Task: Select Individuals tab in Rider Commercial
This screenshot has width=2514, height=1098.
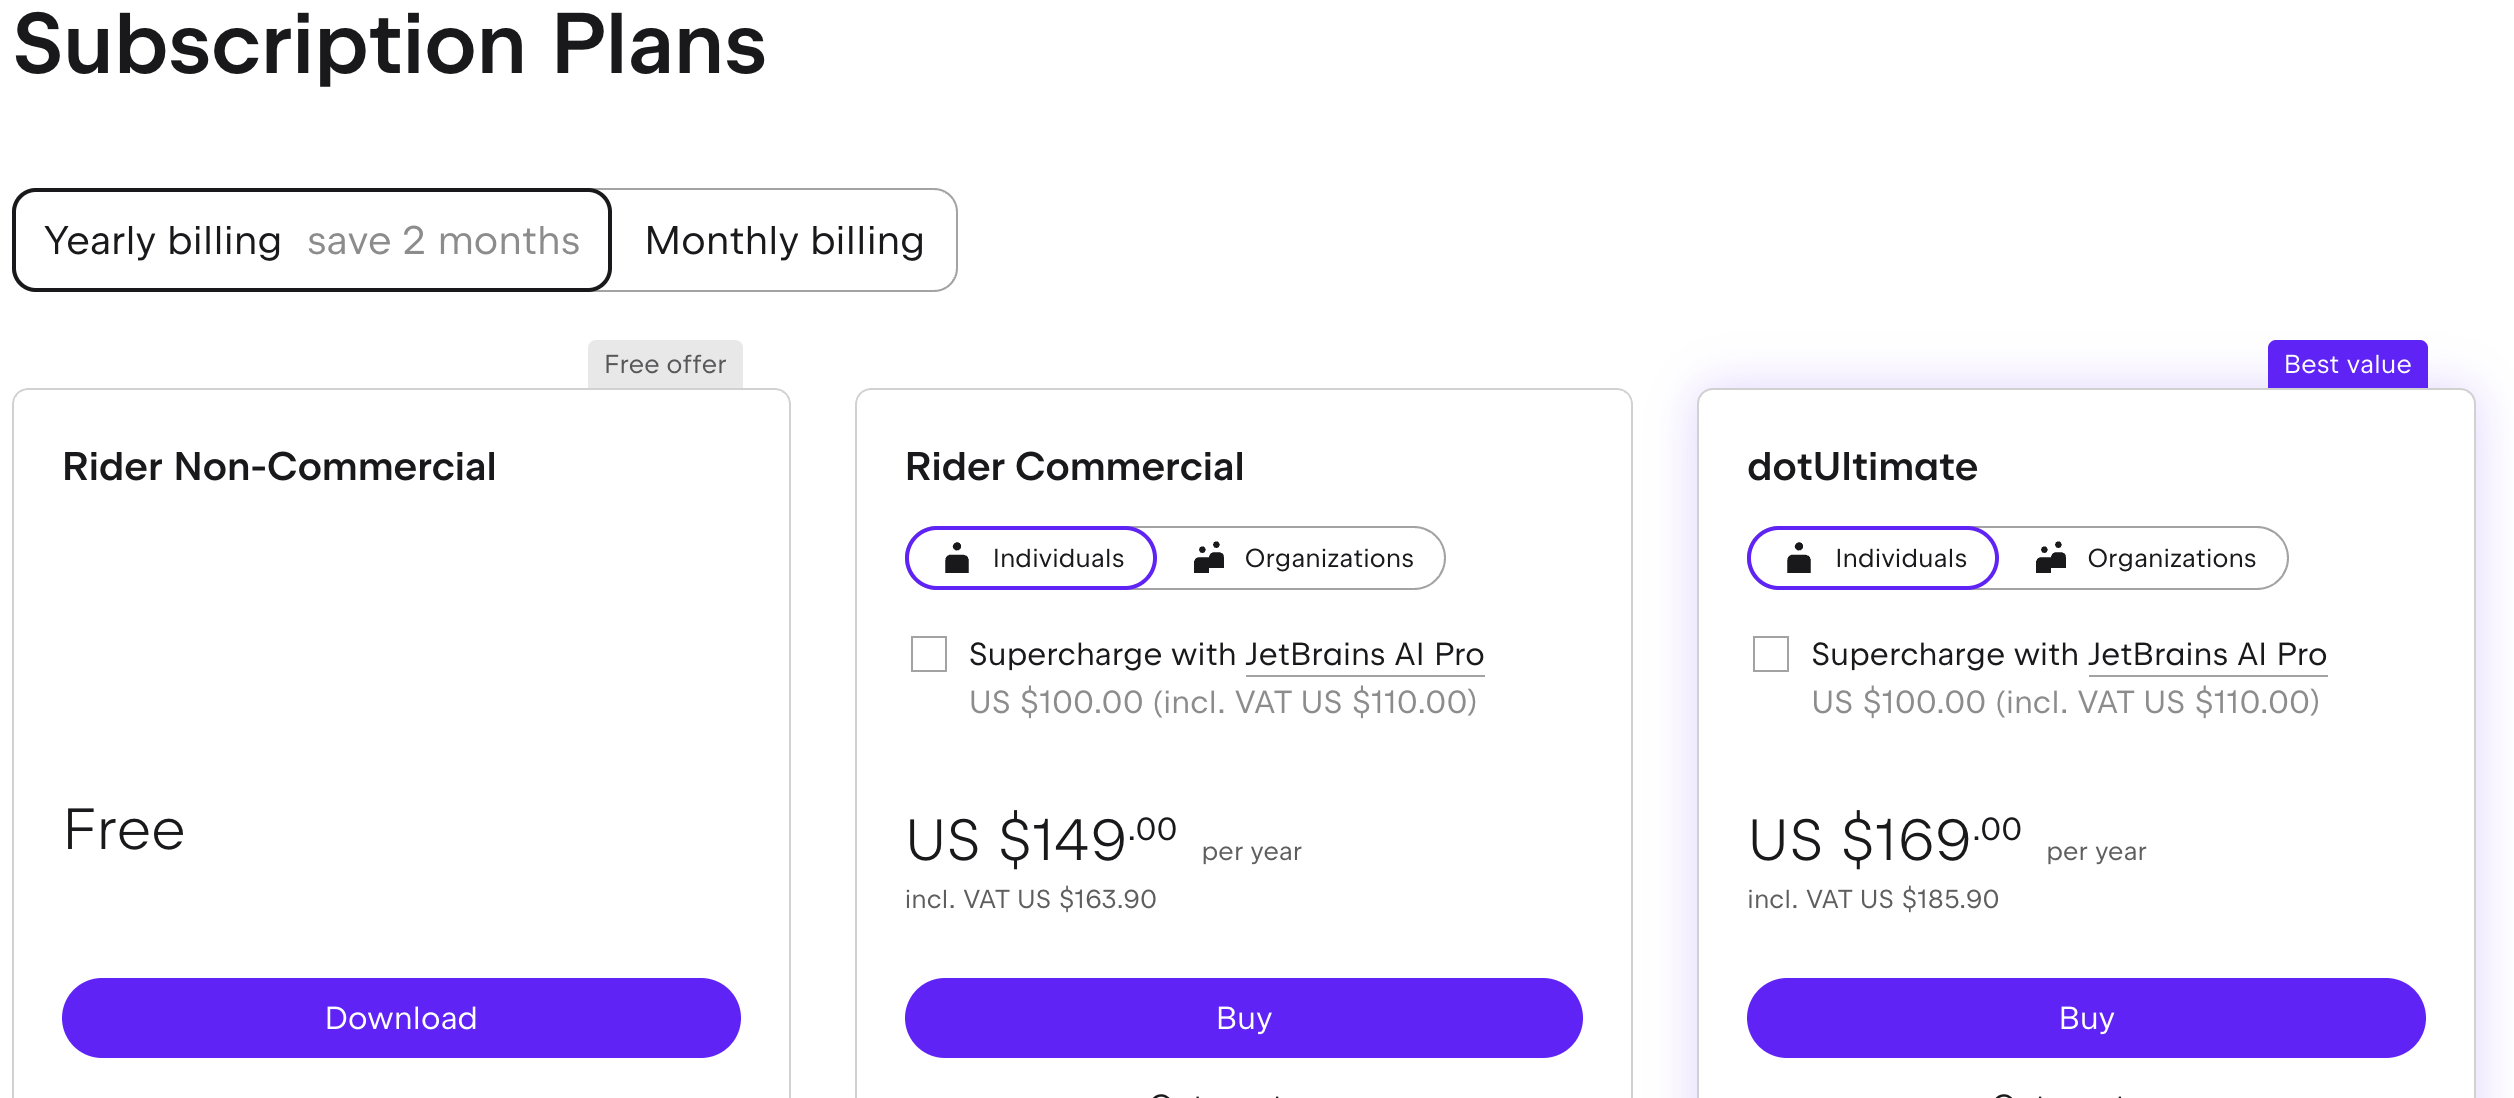Action: tap(1031, 558)
